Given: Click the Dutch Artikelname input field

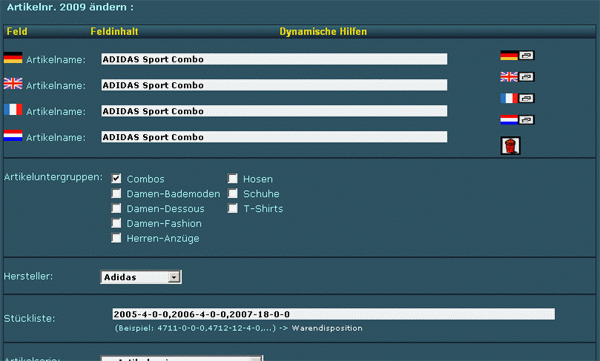Looking at the screenshot, I should point(274,137).
